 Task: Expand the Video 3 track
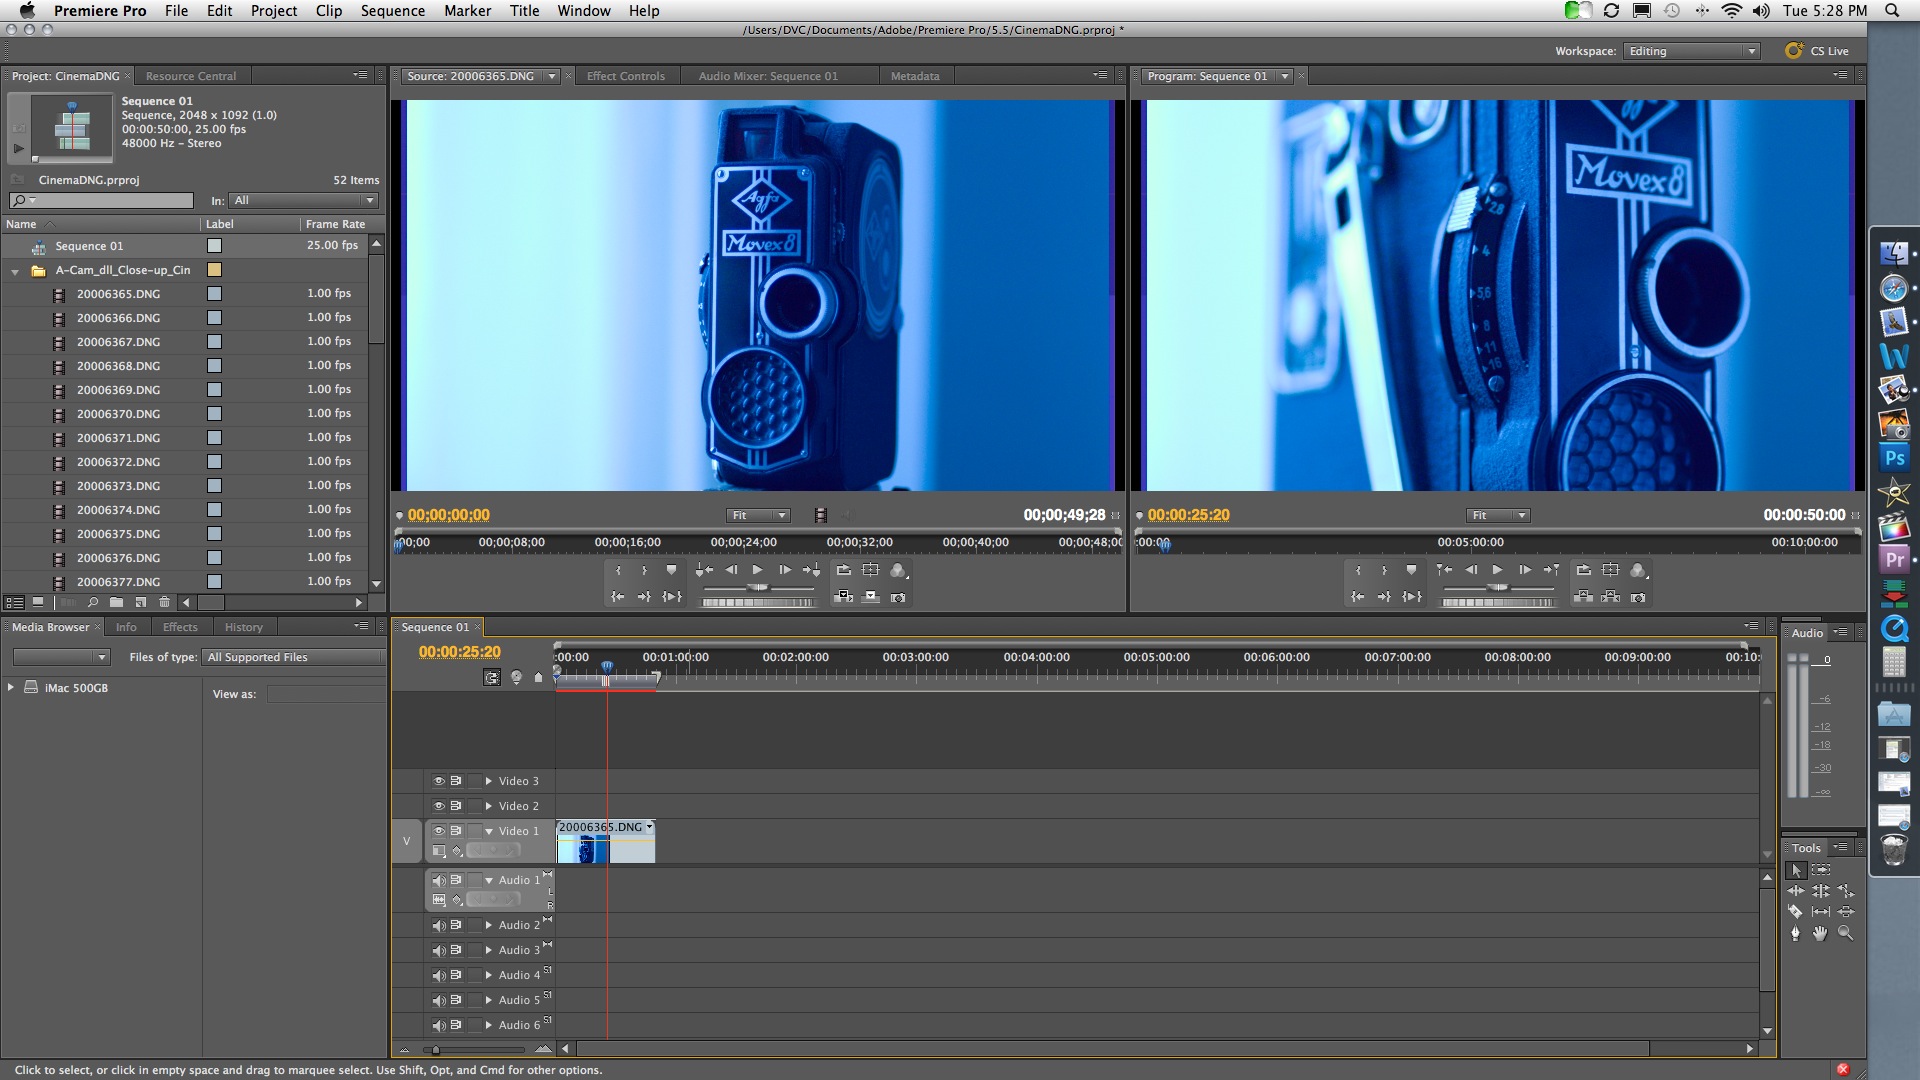489,781
